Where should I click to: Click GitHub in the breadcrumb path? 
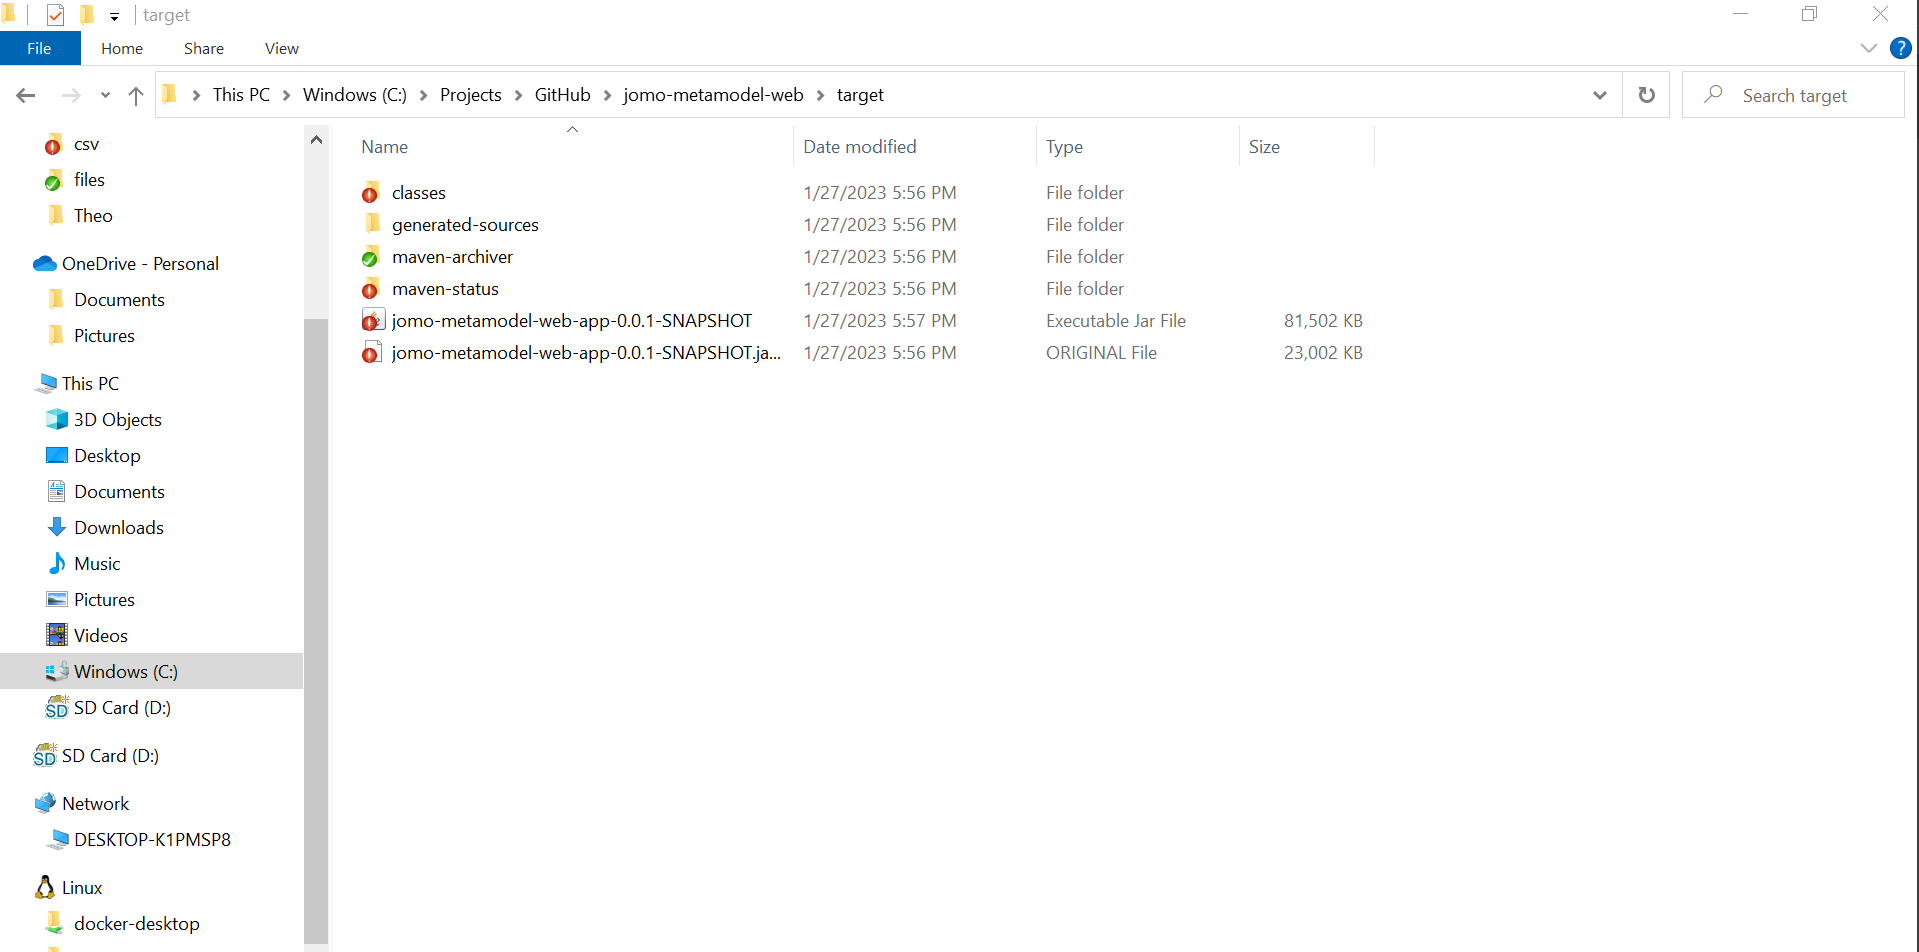coord(563,95)
